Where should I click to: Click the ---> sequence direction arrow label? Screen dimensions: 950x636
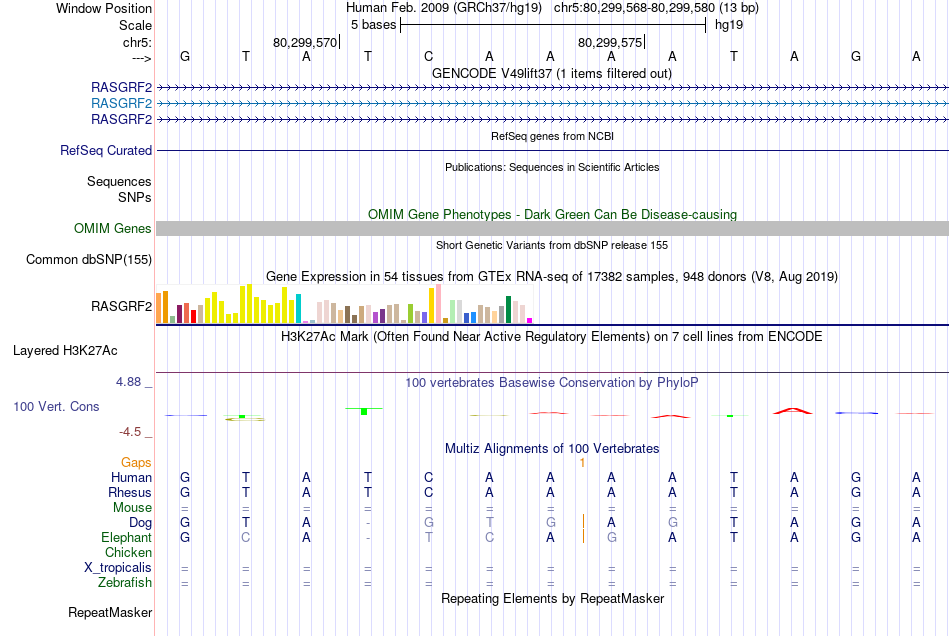pyautogui.click(x=141, y=58)
